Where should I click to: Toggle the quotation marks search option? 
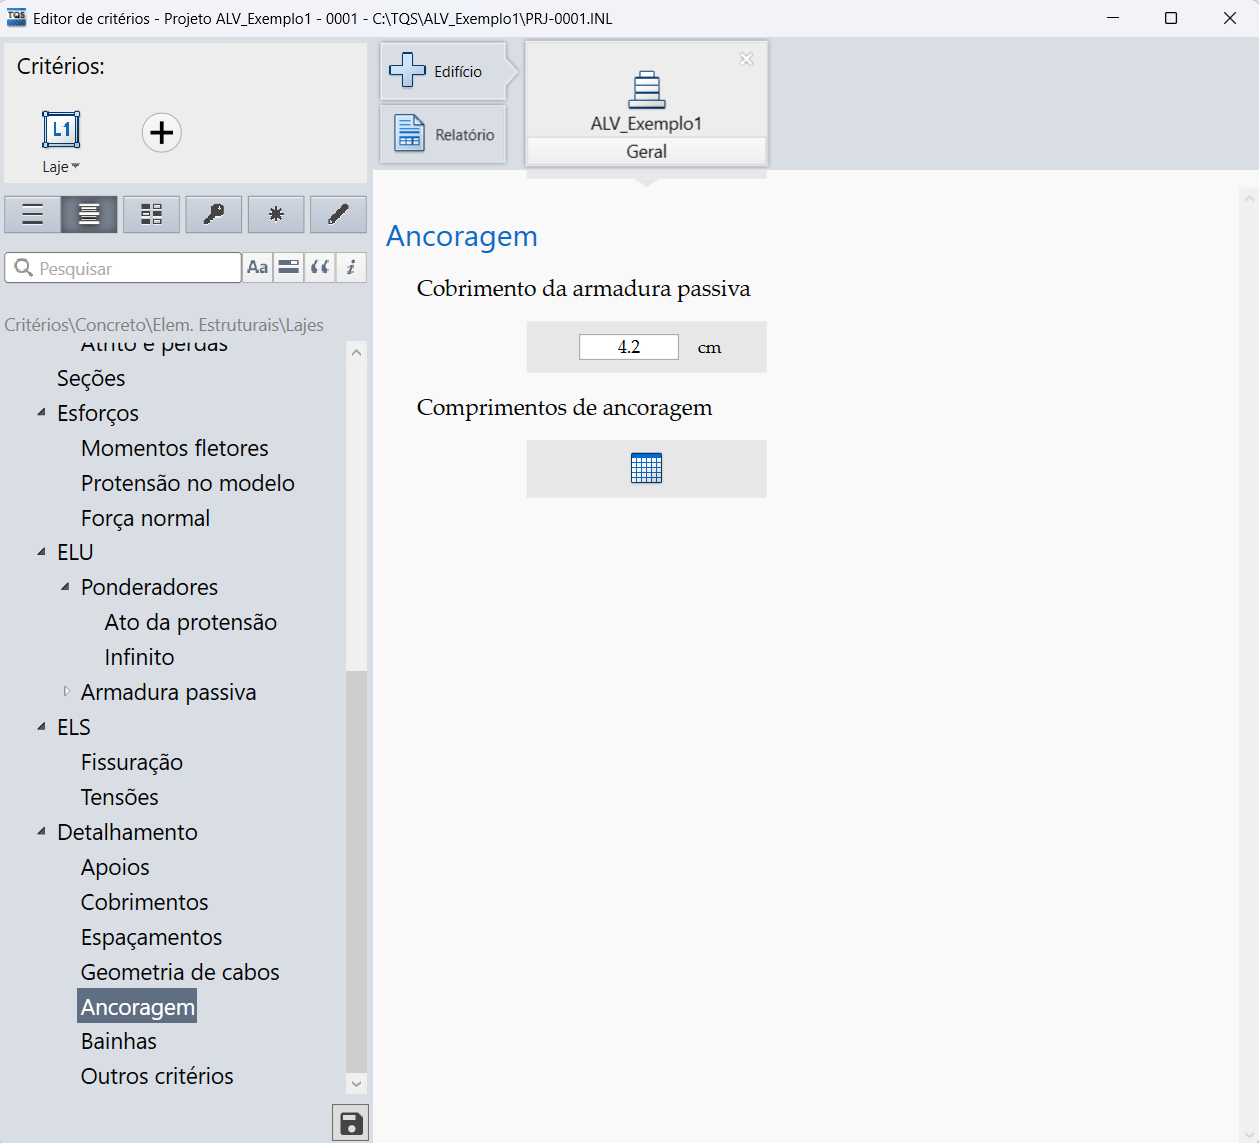coord(320,267)
